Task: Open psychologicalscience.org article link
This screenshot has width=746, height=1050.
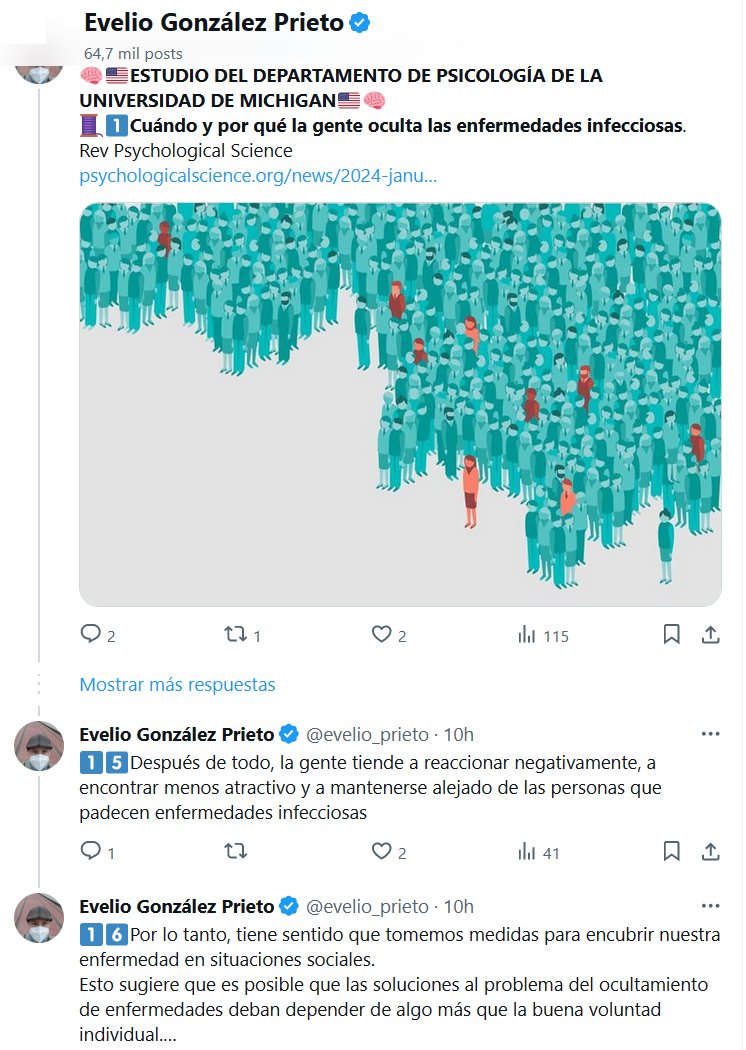Action: point(258,176)
